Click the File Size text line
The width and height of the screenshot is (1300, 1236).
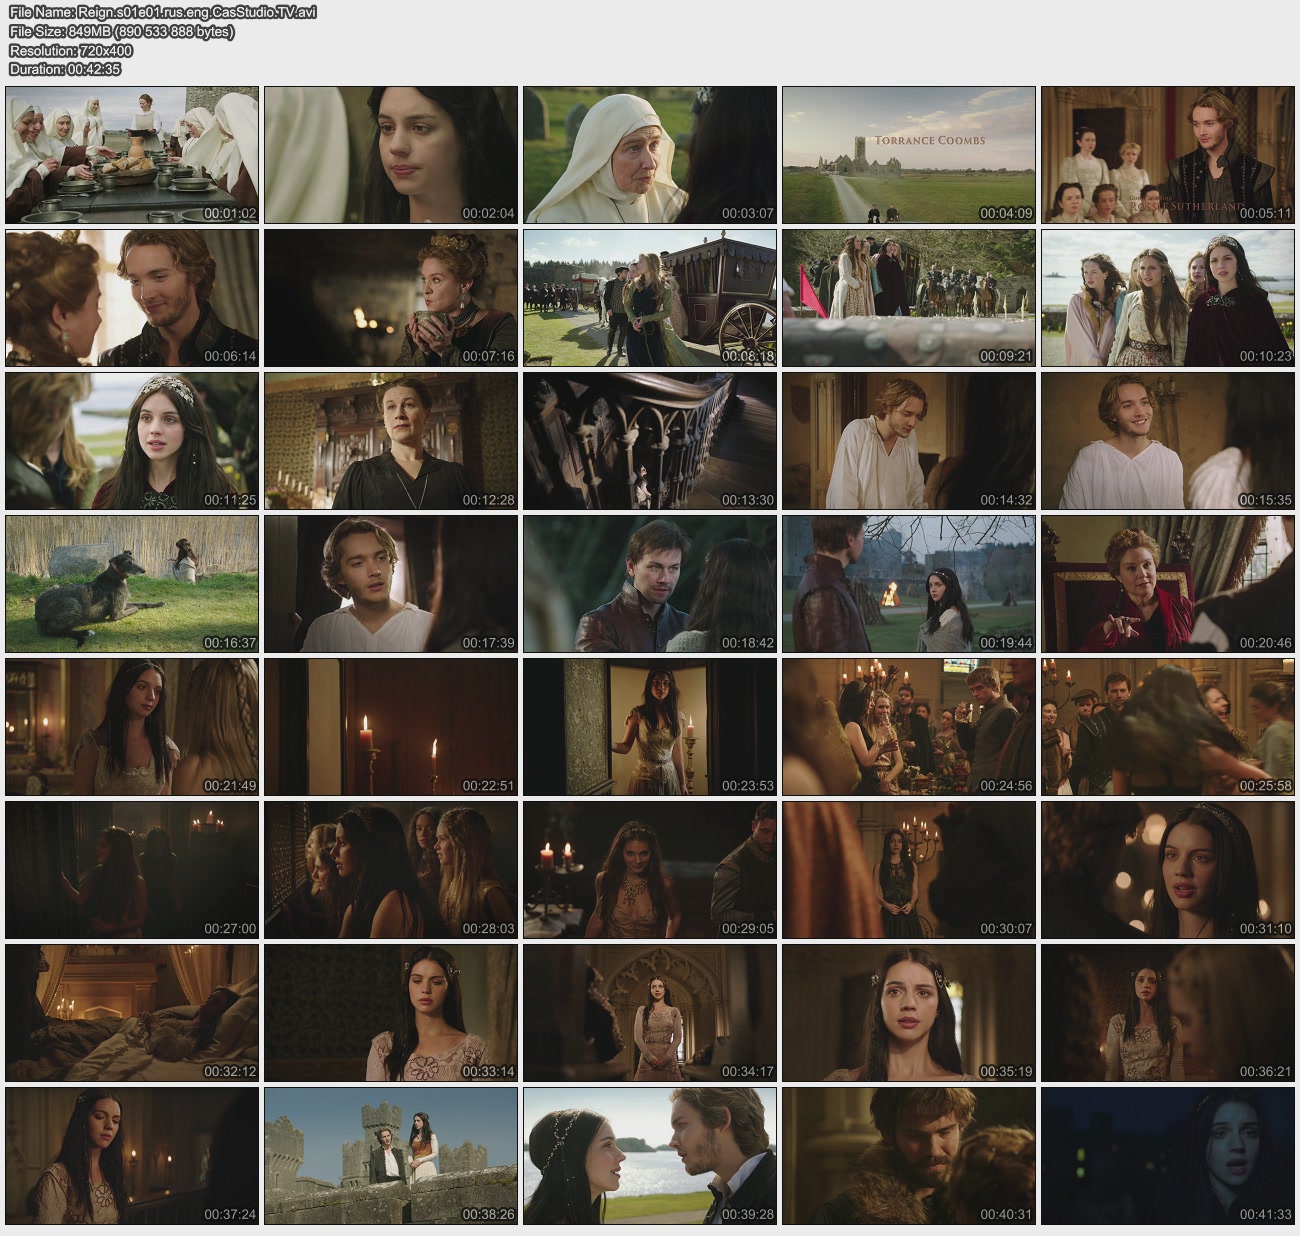pos(122,32)
